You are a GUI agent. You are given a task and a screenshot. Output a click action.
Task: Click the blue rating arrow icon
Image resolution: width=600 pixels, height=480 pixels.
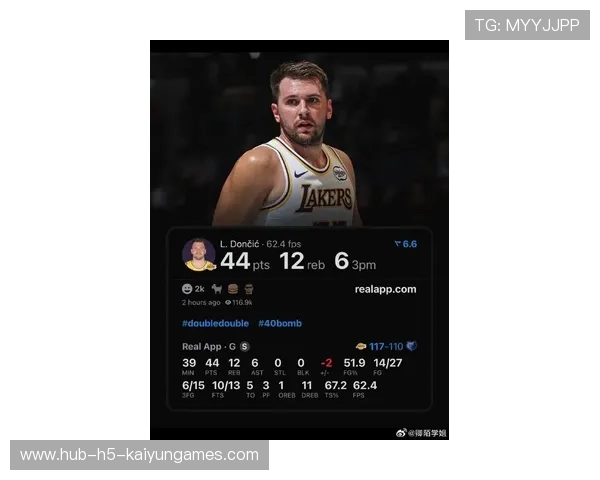coord(397,244)
